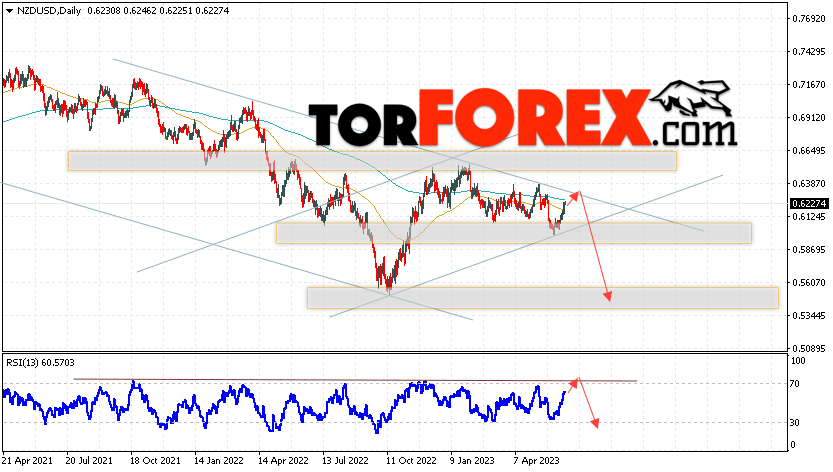Click price level 0.61245 on axis
Screen dimensions: 833x472
point(809,216)
